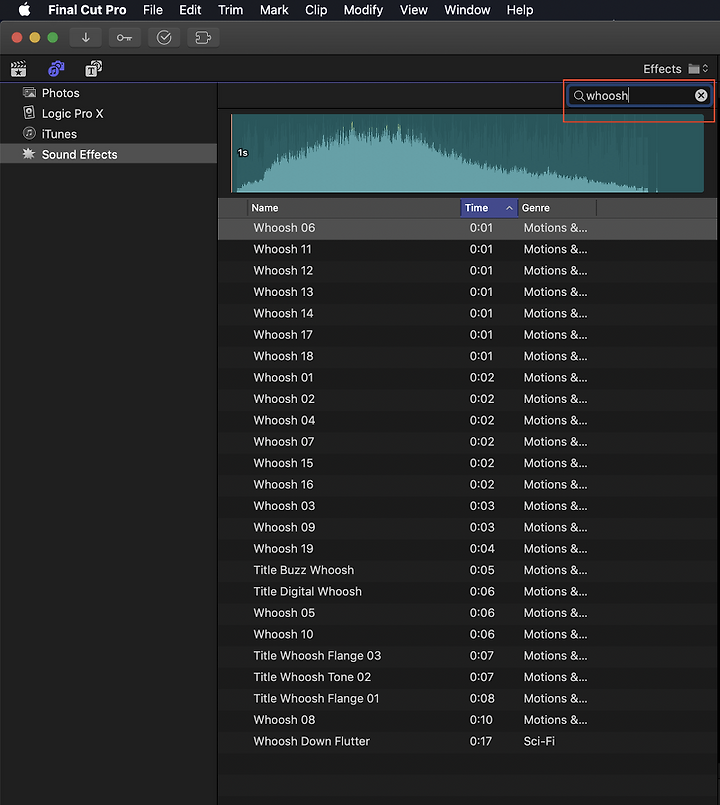Select the Whoosh 15 row
This screenshot has width=720, height=805.
point(467,463)
